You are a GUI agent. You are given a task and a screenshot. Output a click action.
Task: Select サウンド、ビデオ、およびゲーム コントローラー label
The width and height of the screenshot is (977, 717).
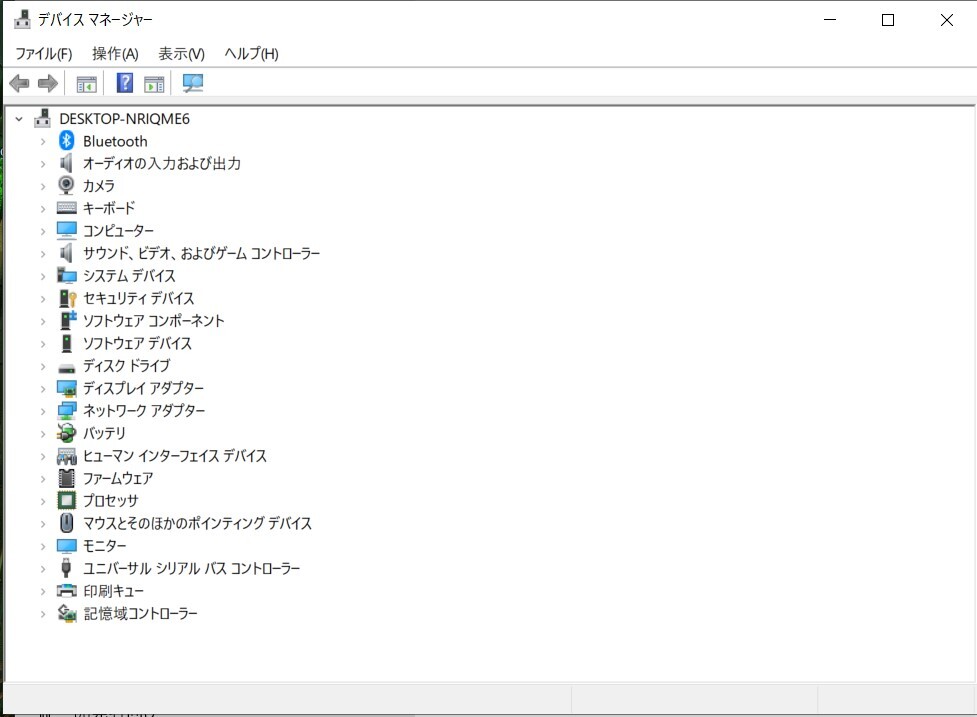201,253
